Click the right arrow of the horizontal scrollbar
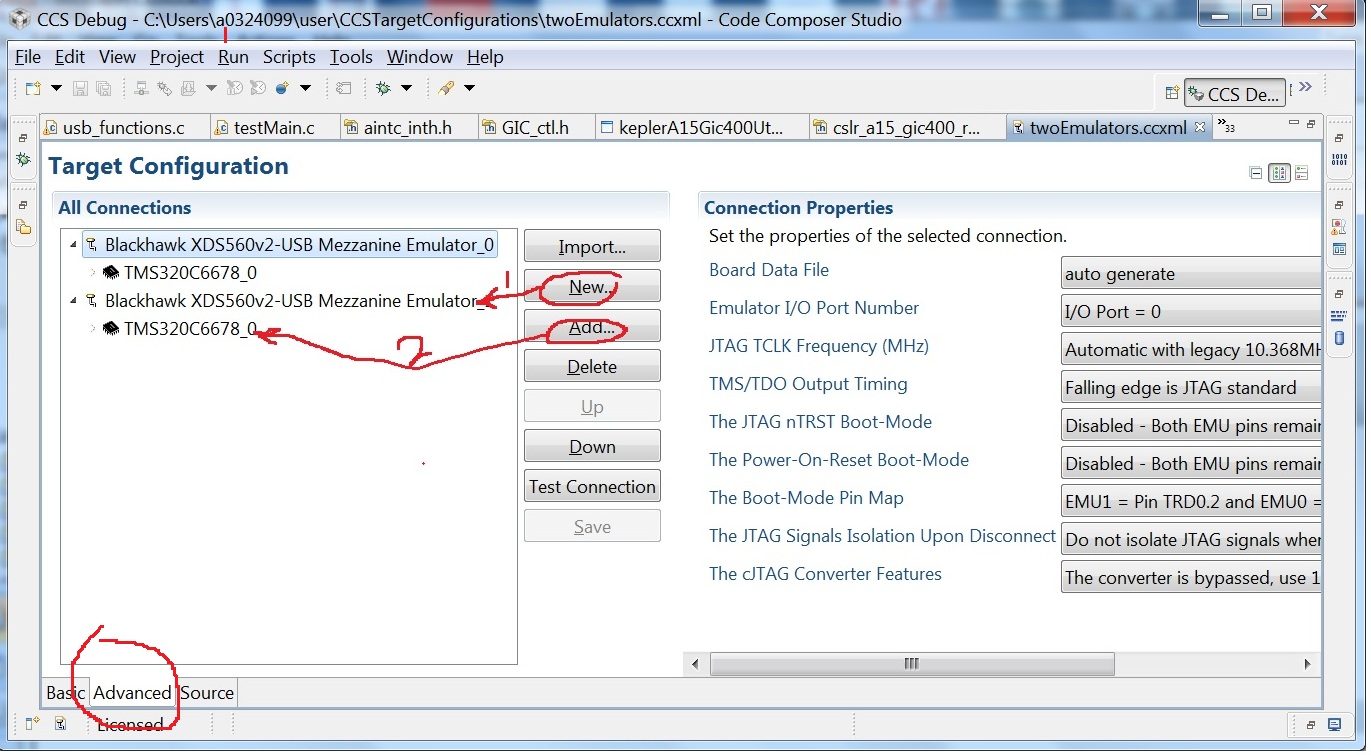The image size is (1371, 755). tap(1308, 664)
